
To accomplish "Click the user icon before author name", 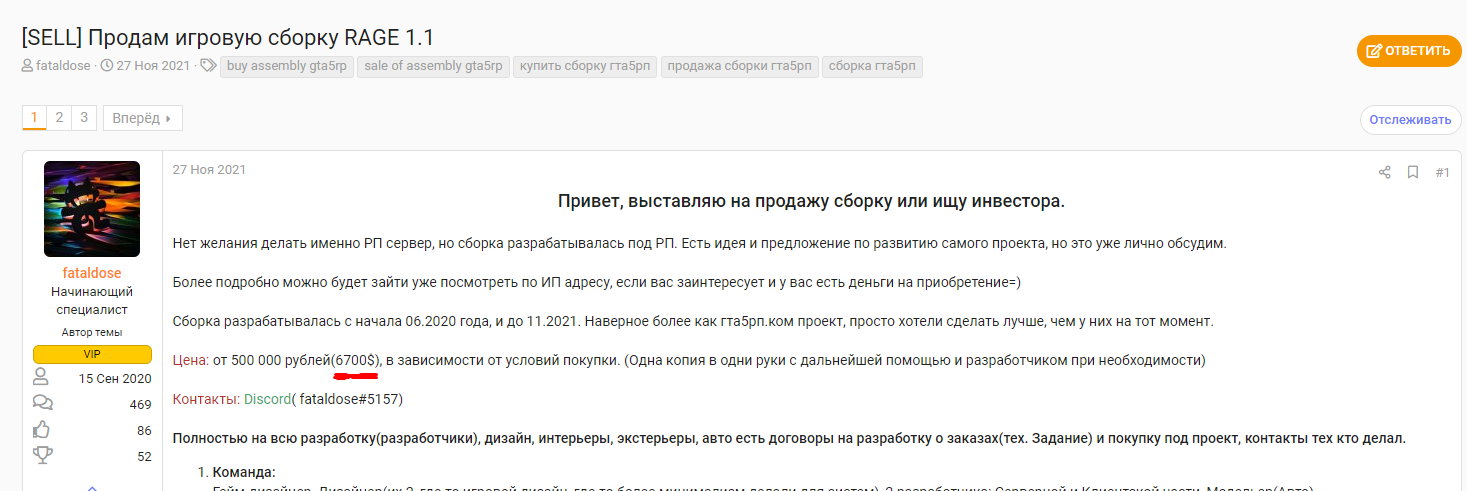I will point(27,67).
